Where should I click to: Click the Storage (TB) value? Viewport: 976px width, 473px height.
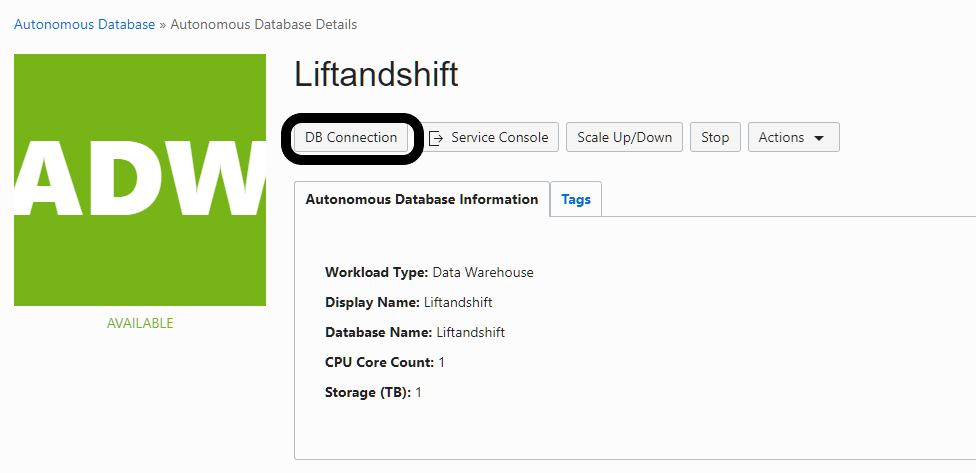point(418,392)
